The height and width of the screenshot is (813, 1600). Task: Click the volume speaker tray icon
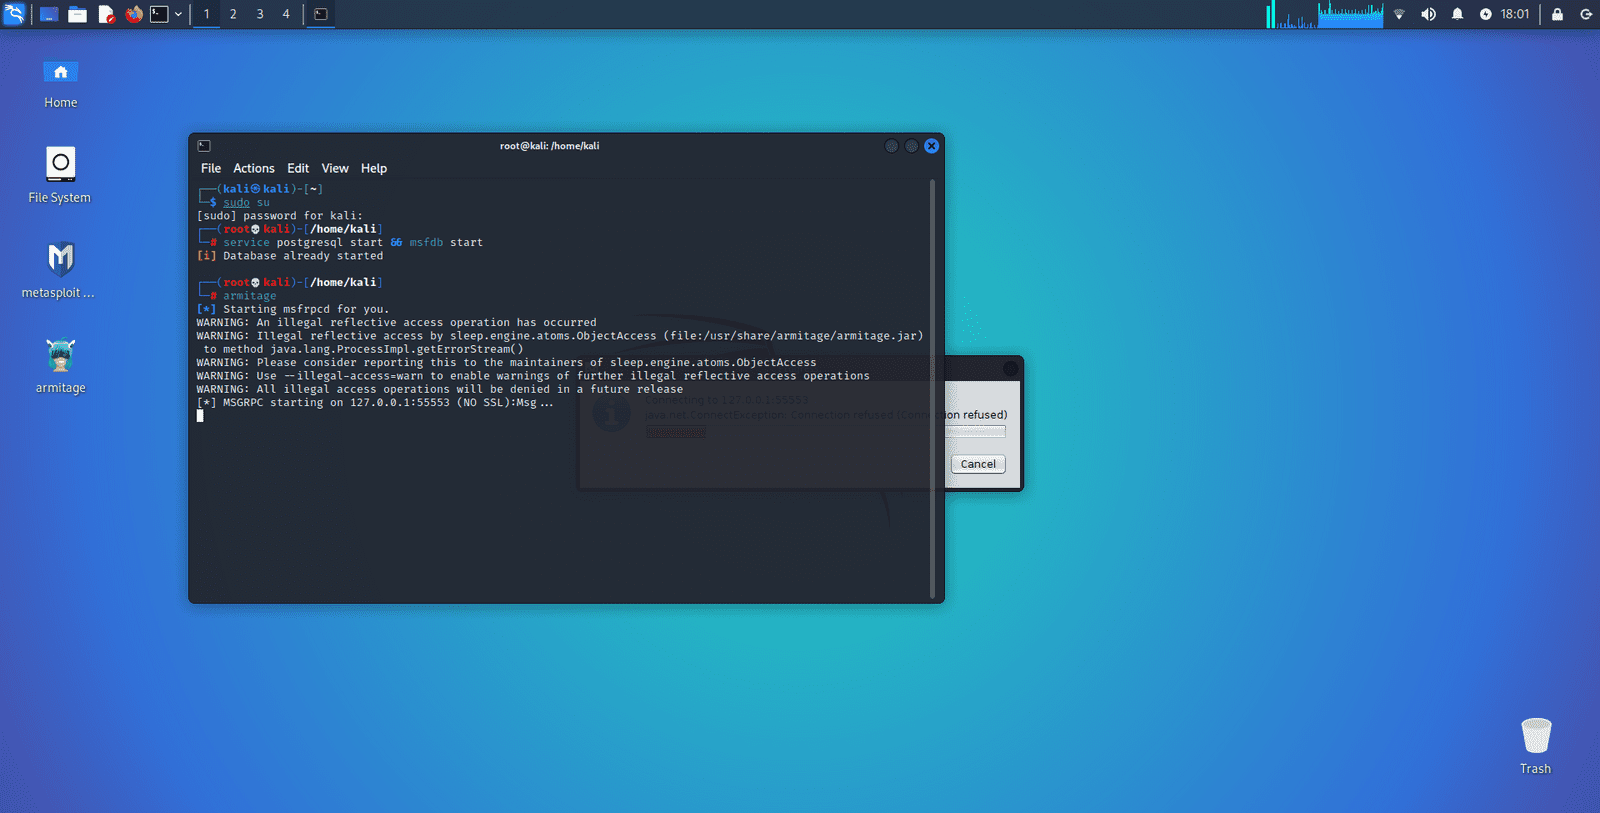coord(1428,14)
